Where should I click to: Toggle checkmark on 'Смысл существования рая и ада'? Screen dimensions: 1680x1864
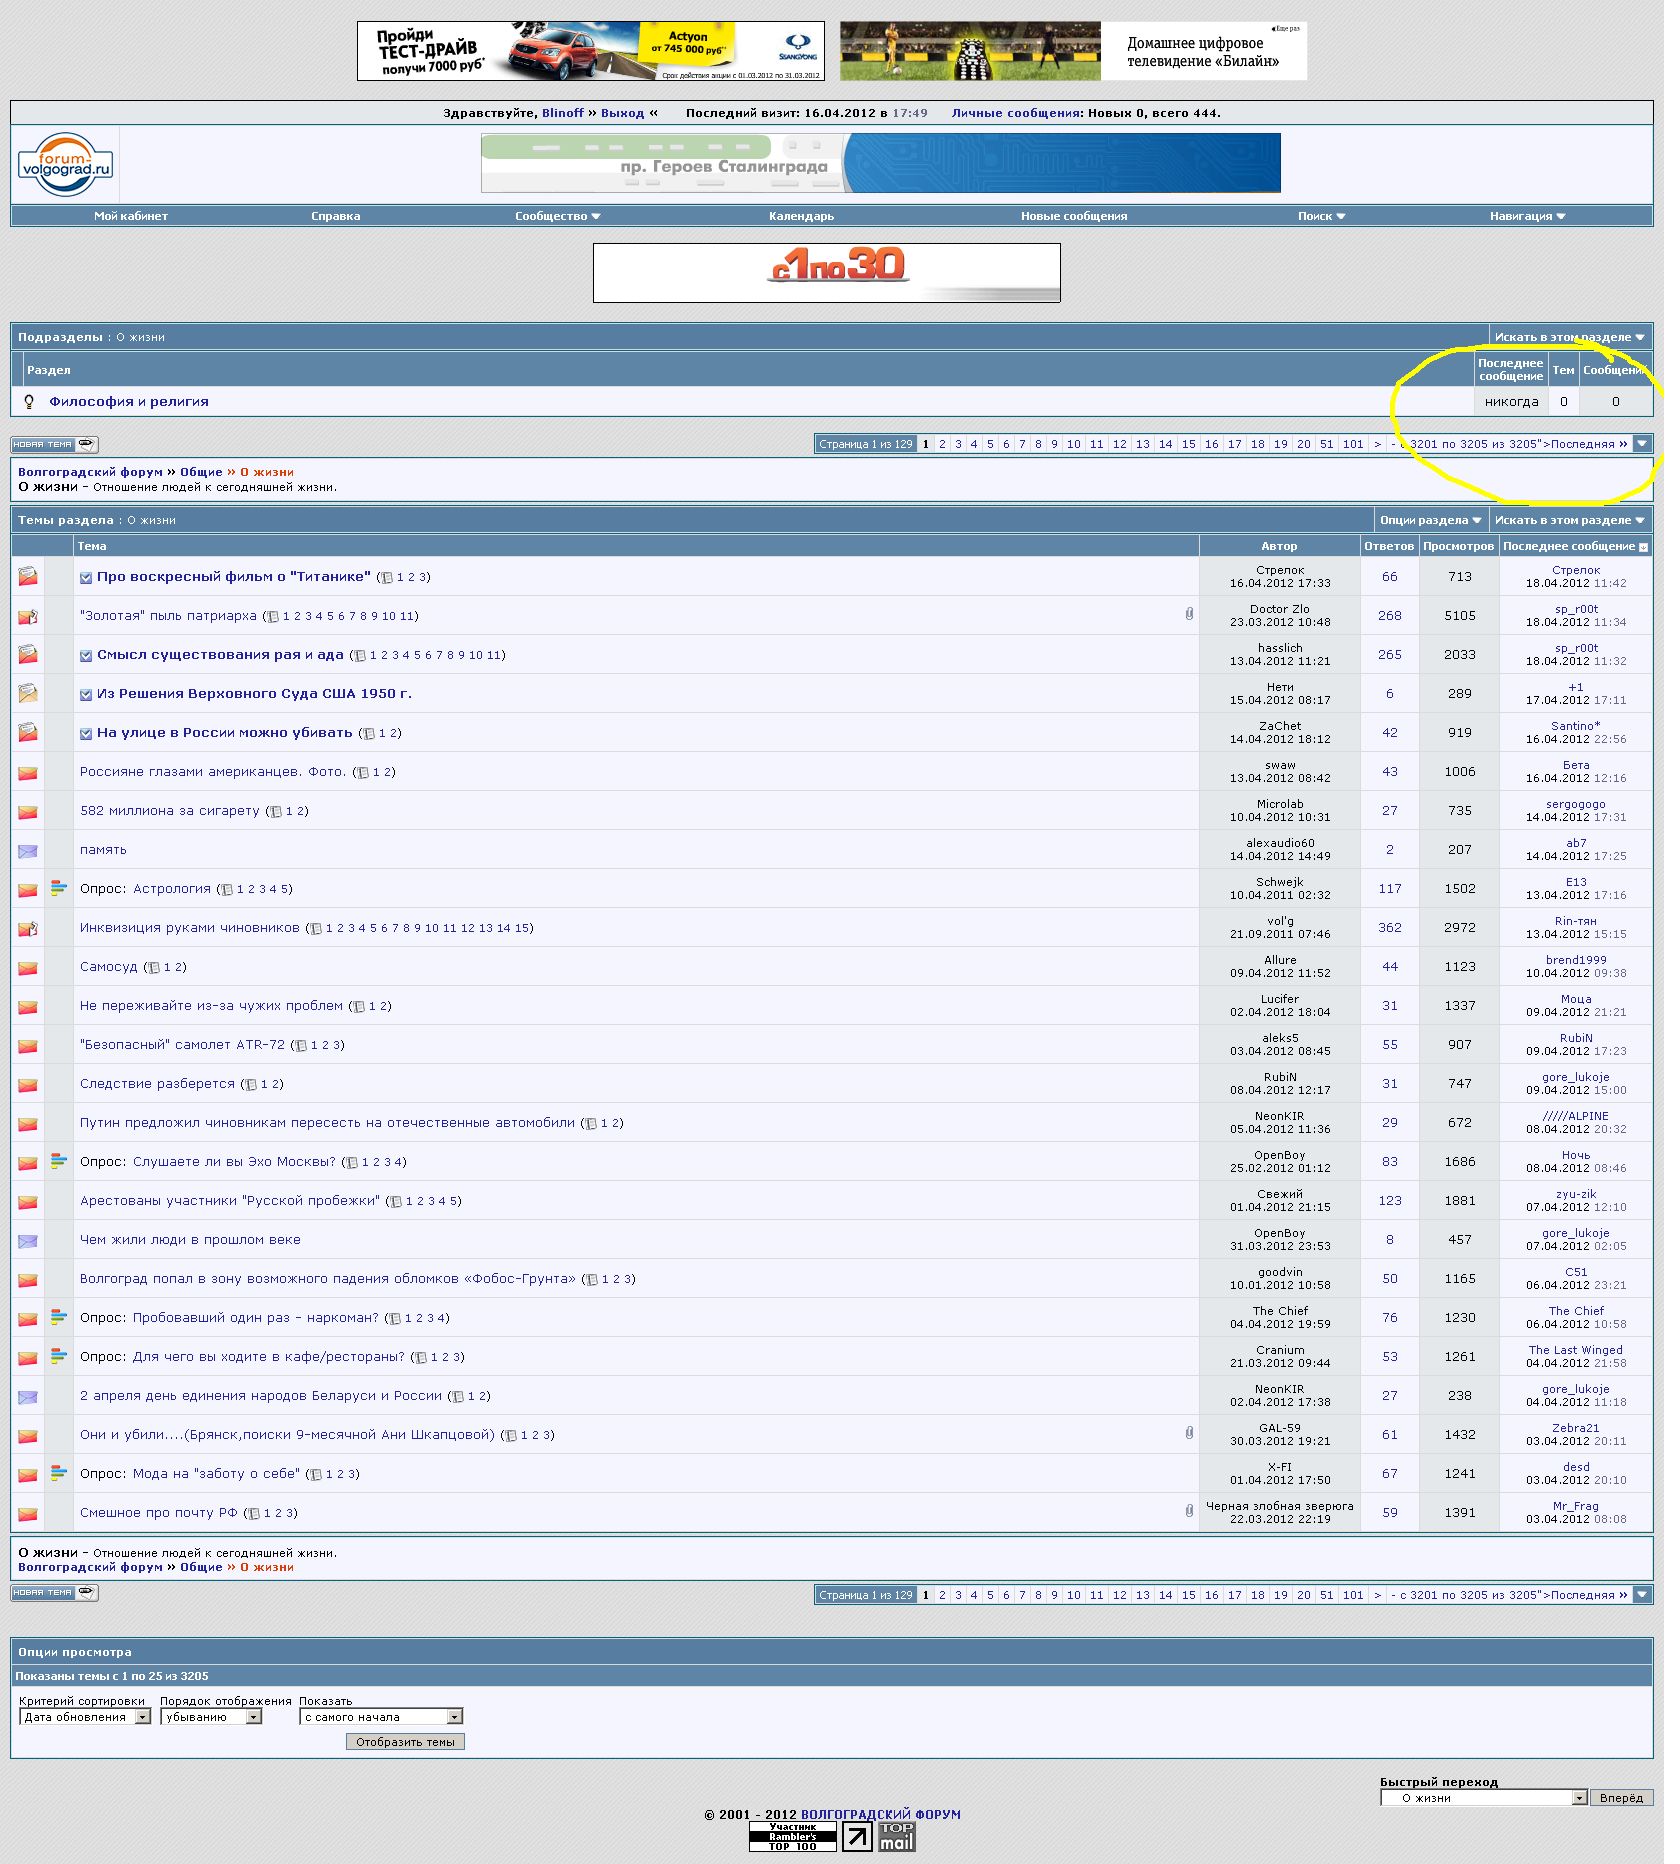[86, 656]
